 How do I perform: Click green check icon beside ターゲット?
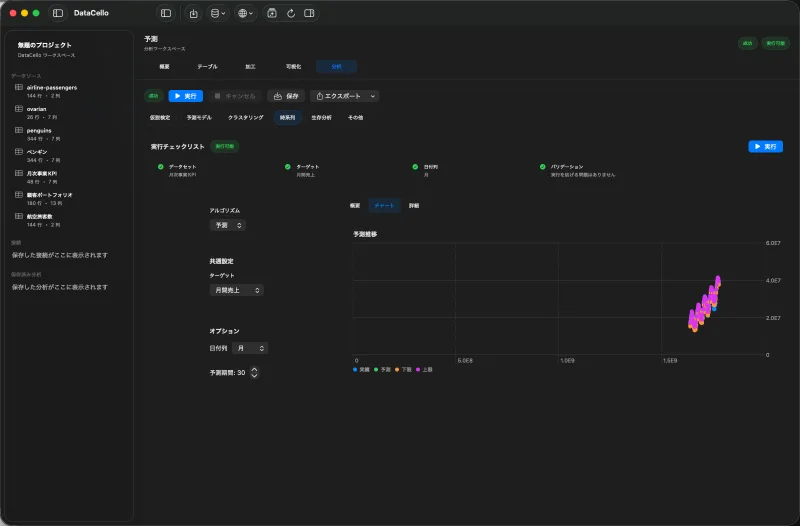(x=288, y=167)
